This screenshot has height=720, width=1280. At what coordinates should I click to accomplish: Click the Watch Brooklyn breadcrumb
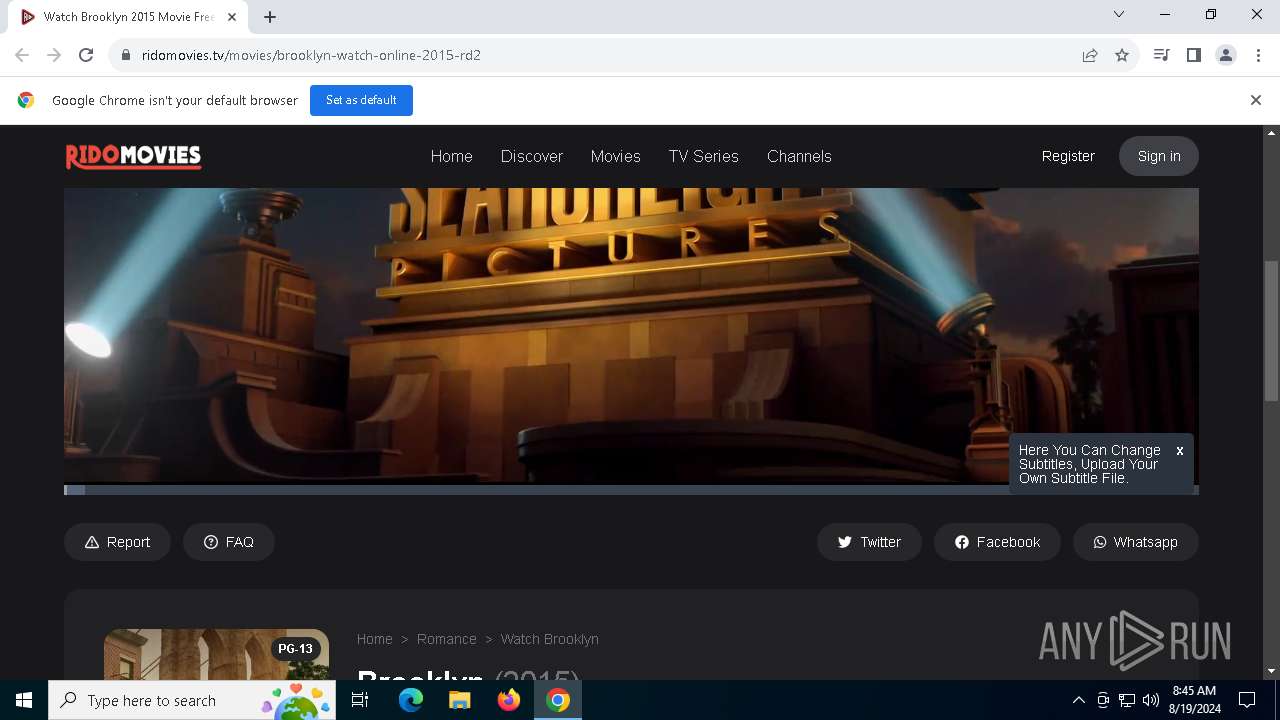(549, 639)
